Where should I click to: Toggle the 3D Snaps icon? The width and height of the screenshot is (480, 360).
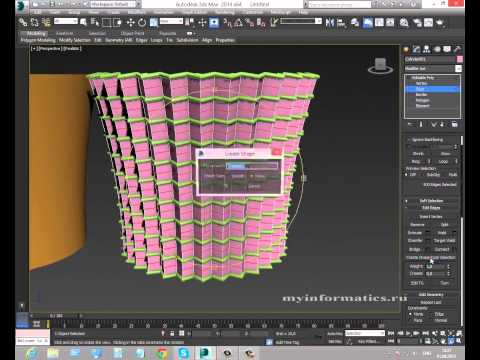coord(228,22)
